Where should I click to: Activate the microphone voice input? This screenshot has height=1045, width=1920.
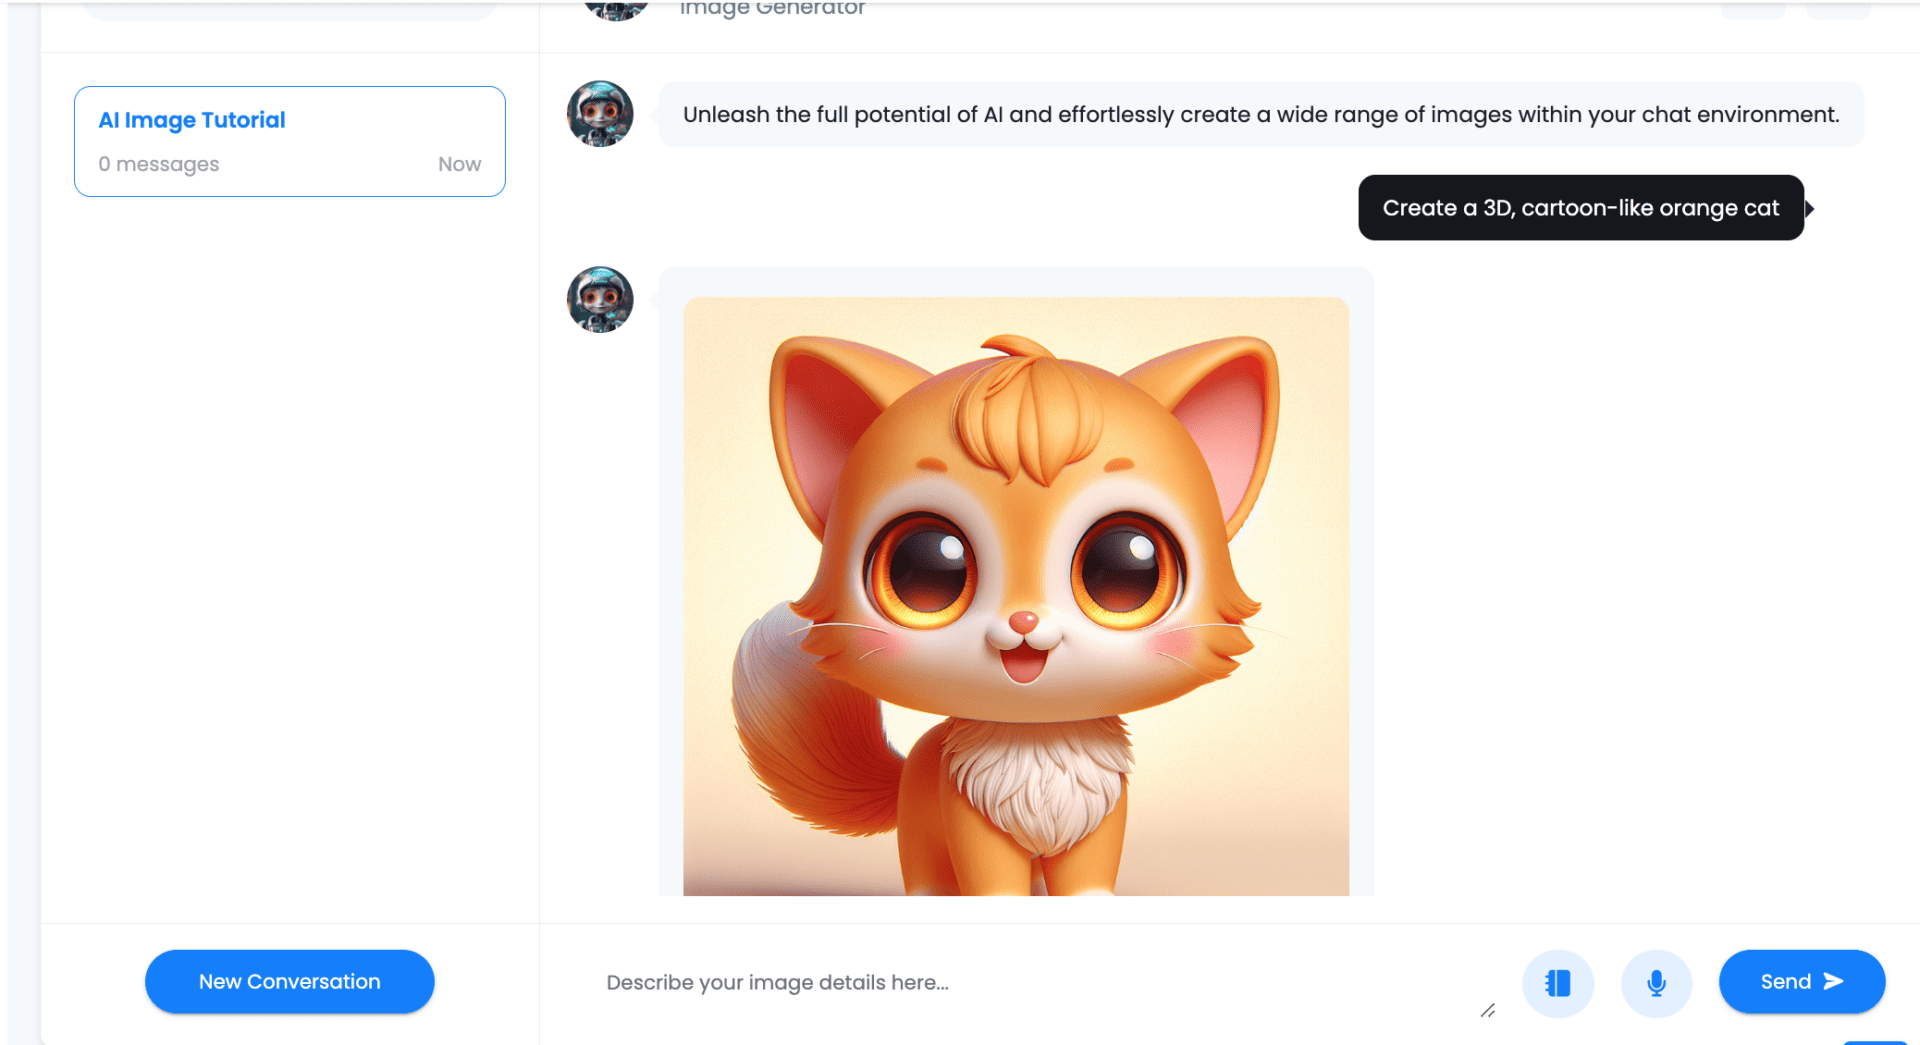1656,983
